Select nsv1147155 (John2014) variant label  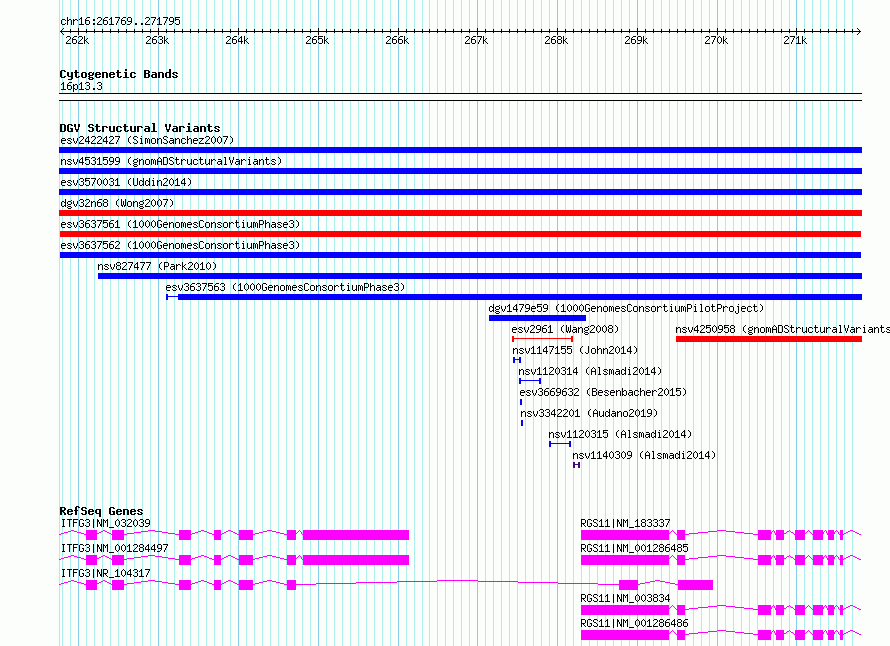tap(575, 350)
